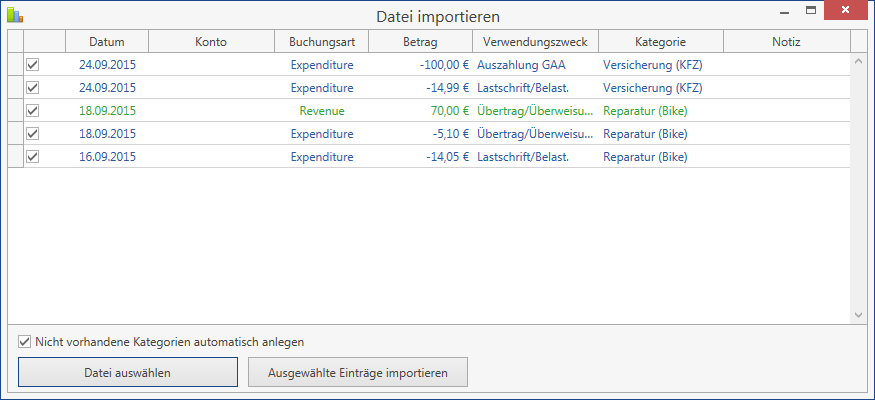875x400 pixels.
Task: Click Ausgewählte Einträge importieren button
Action: click(x=357, y=373)
